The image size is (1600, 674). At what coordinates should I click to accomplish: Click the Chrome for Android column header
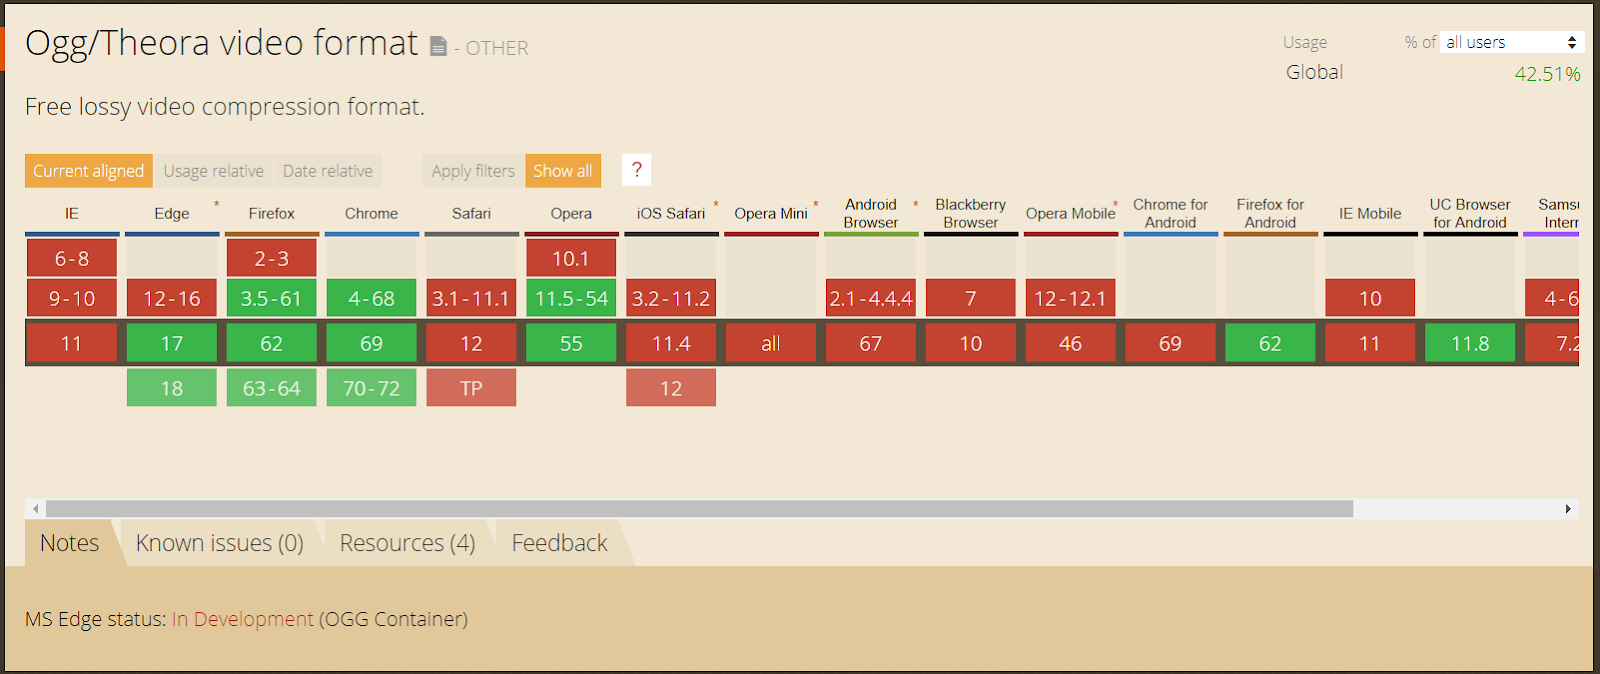tap(1171, 213)
